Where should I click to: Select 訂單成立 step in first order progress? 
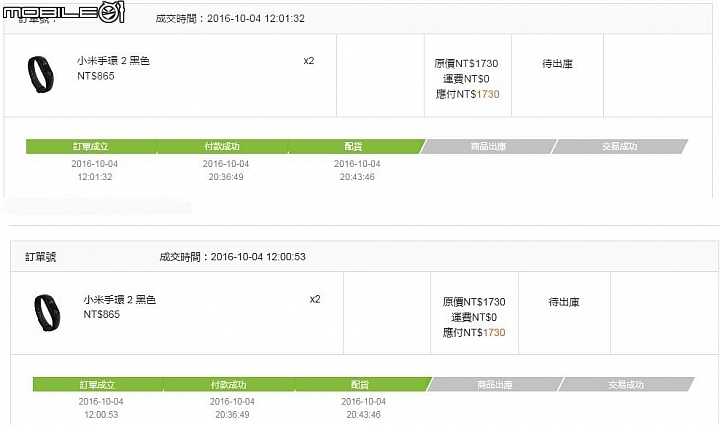click(91, 146)
